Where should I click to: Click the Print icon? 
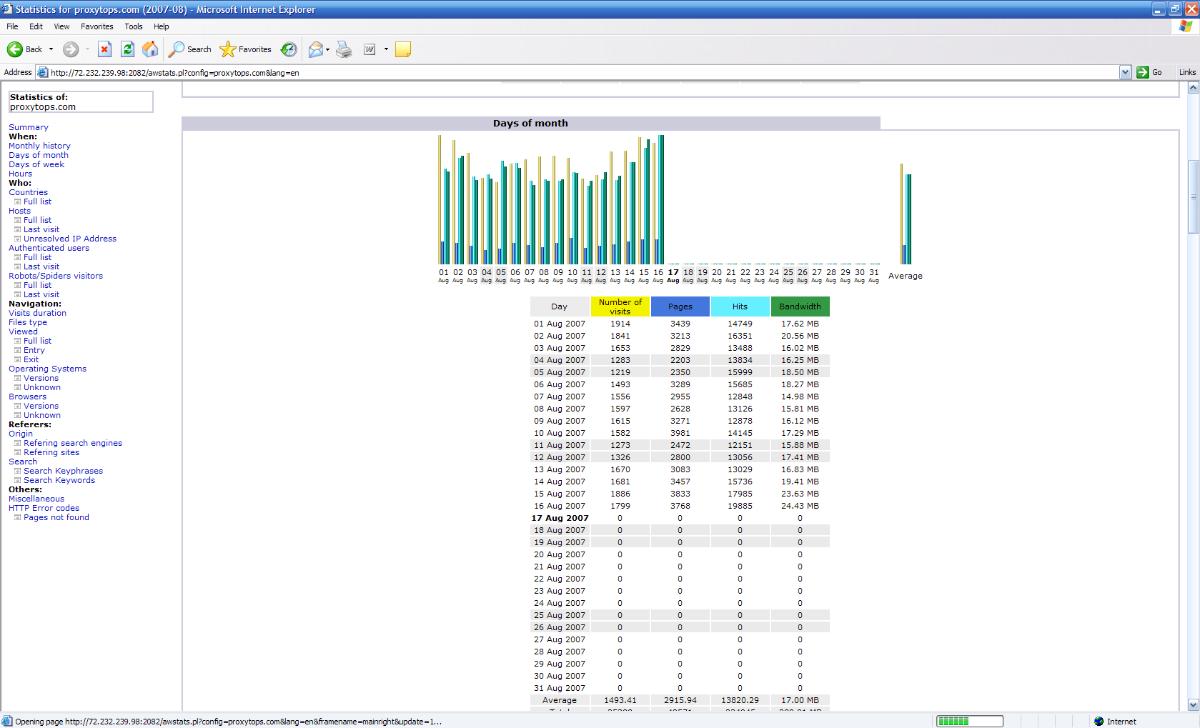pos(344,49)
